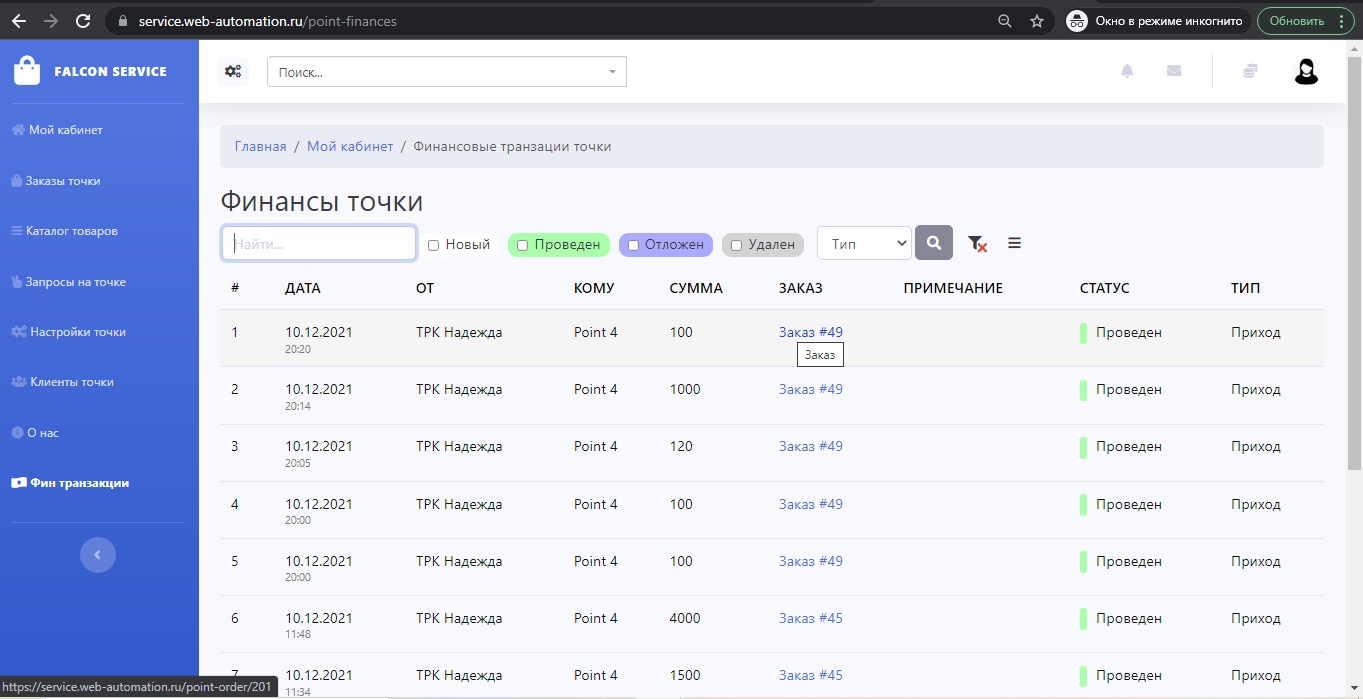
Task: Go to Каталог товаров in sidebar
Action: click(x=71, y=231)
